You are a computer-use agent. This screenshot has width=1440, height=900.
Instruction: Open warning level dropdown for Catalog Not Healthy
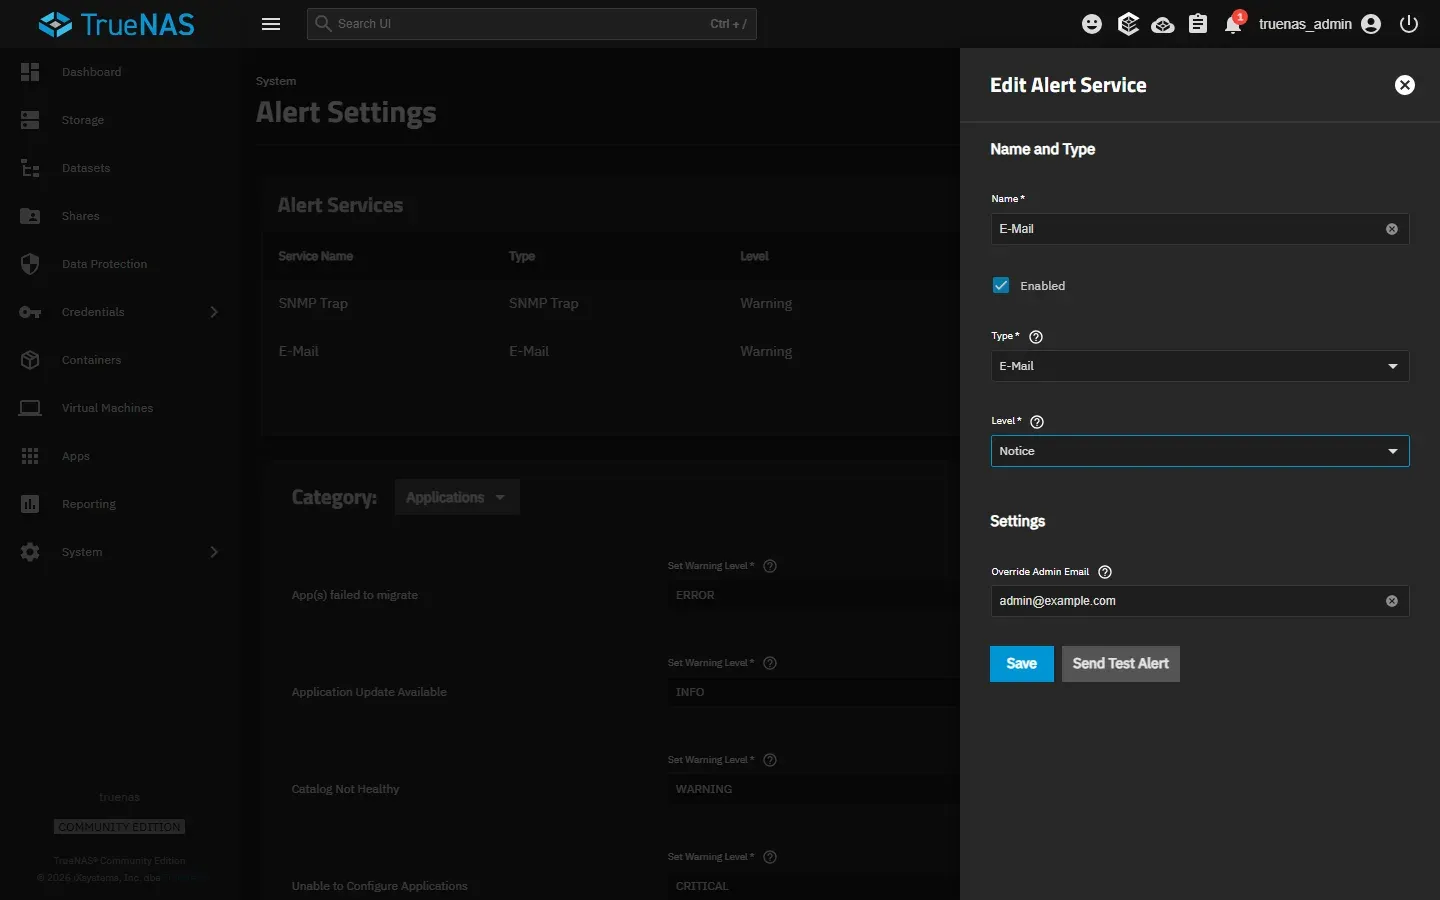[813, 789]
